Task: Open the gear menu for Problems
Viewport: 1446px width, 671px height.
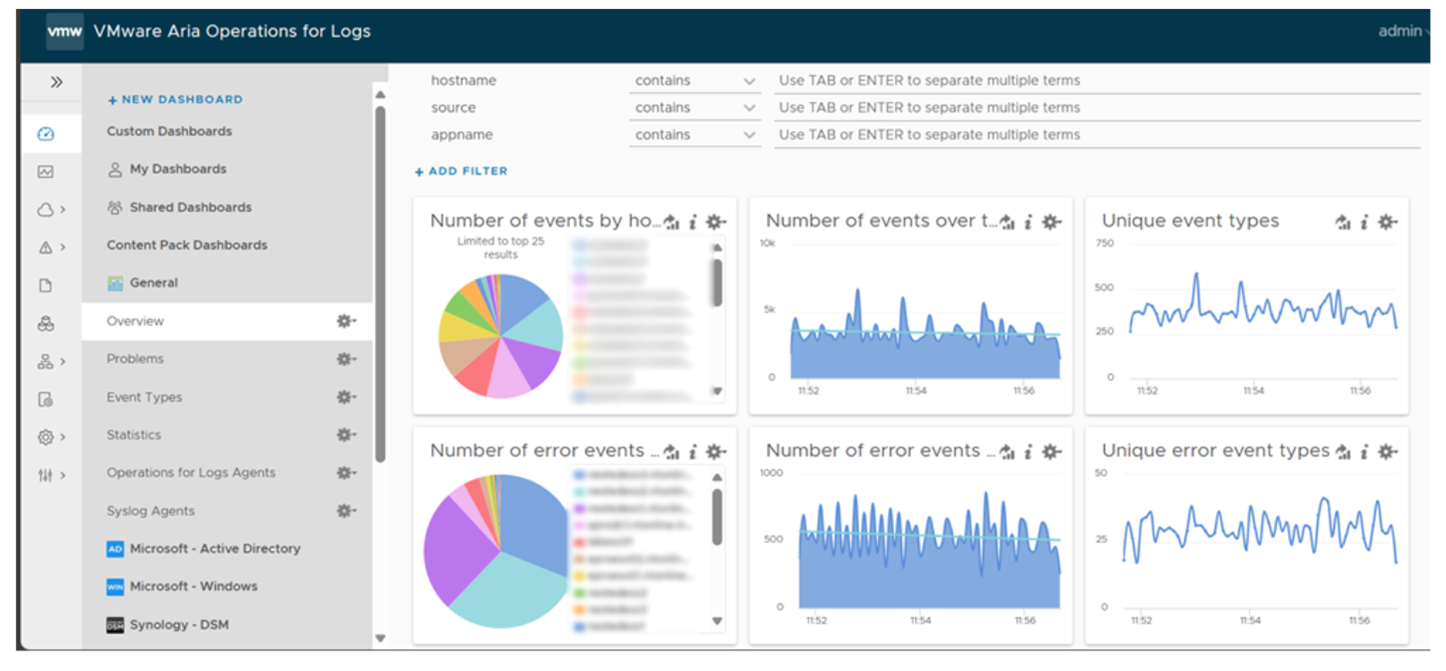Action: 346,359
